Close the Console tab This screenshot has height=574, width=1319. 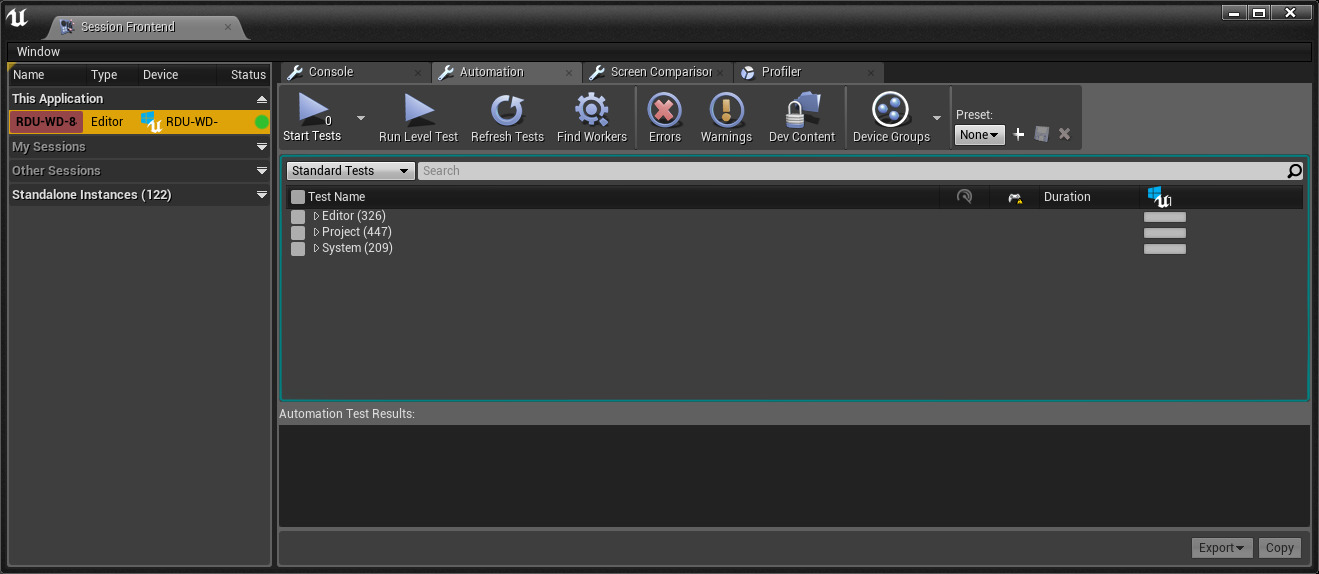pyautogui.click(x=418, y=73)
